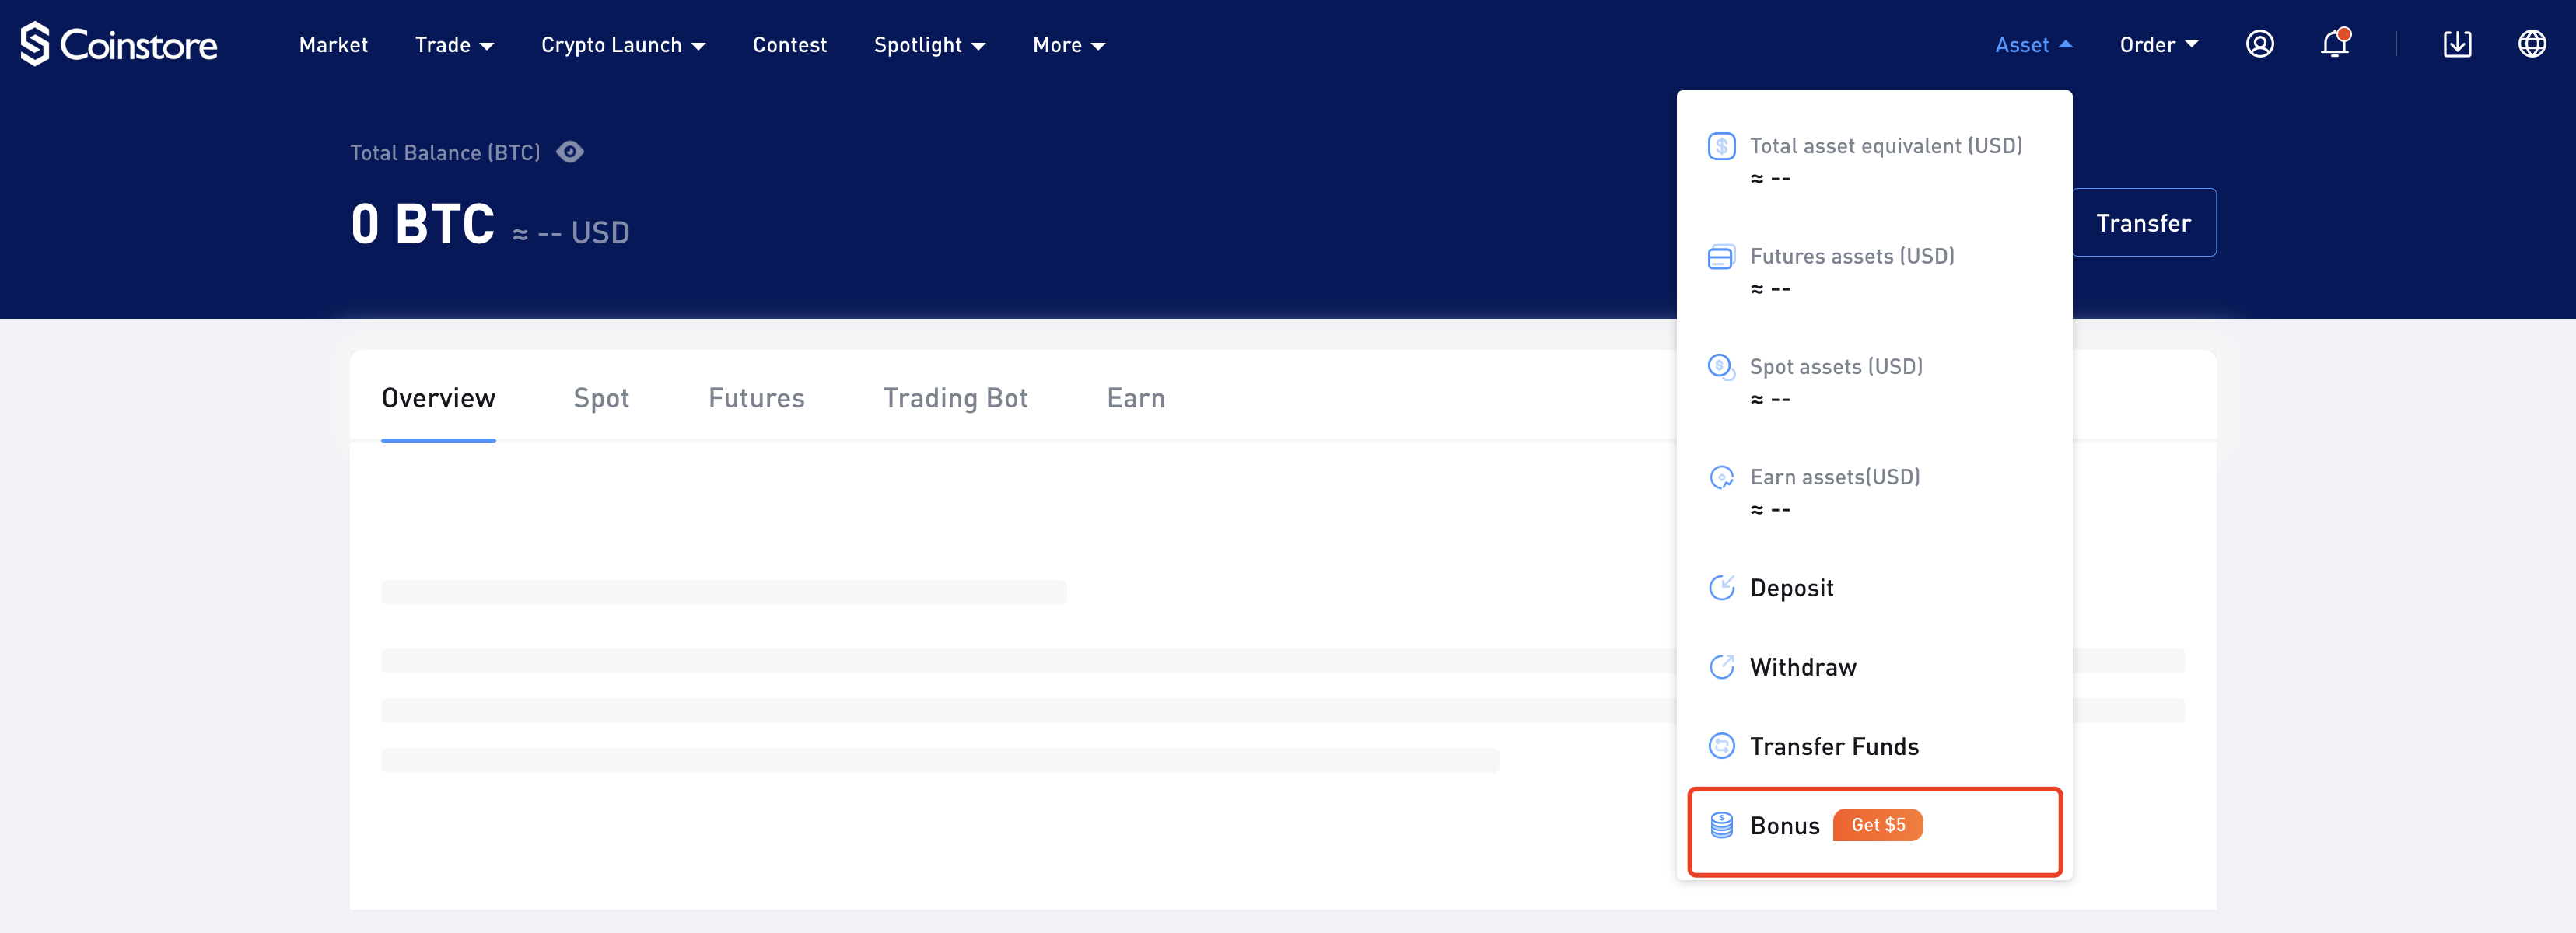Toggle the Total Balance visibility eye
Screen dimensions: 2576x933
(570, 152)
